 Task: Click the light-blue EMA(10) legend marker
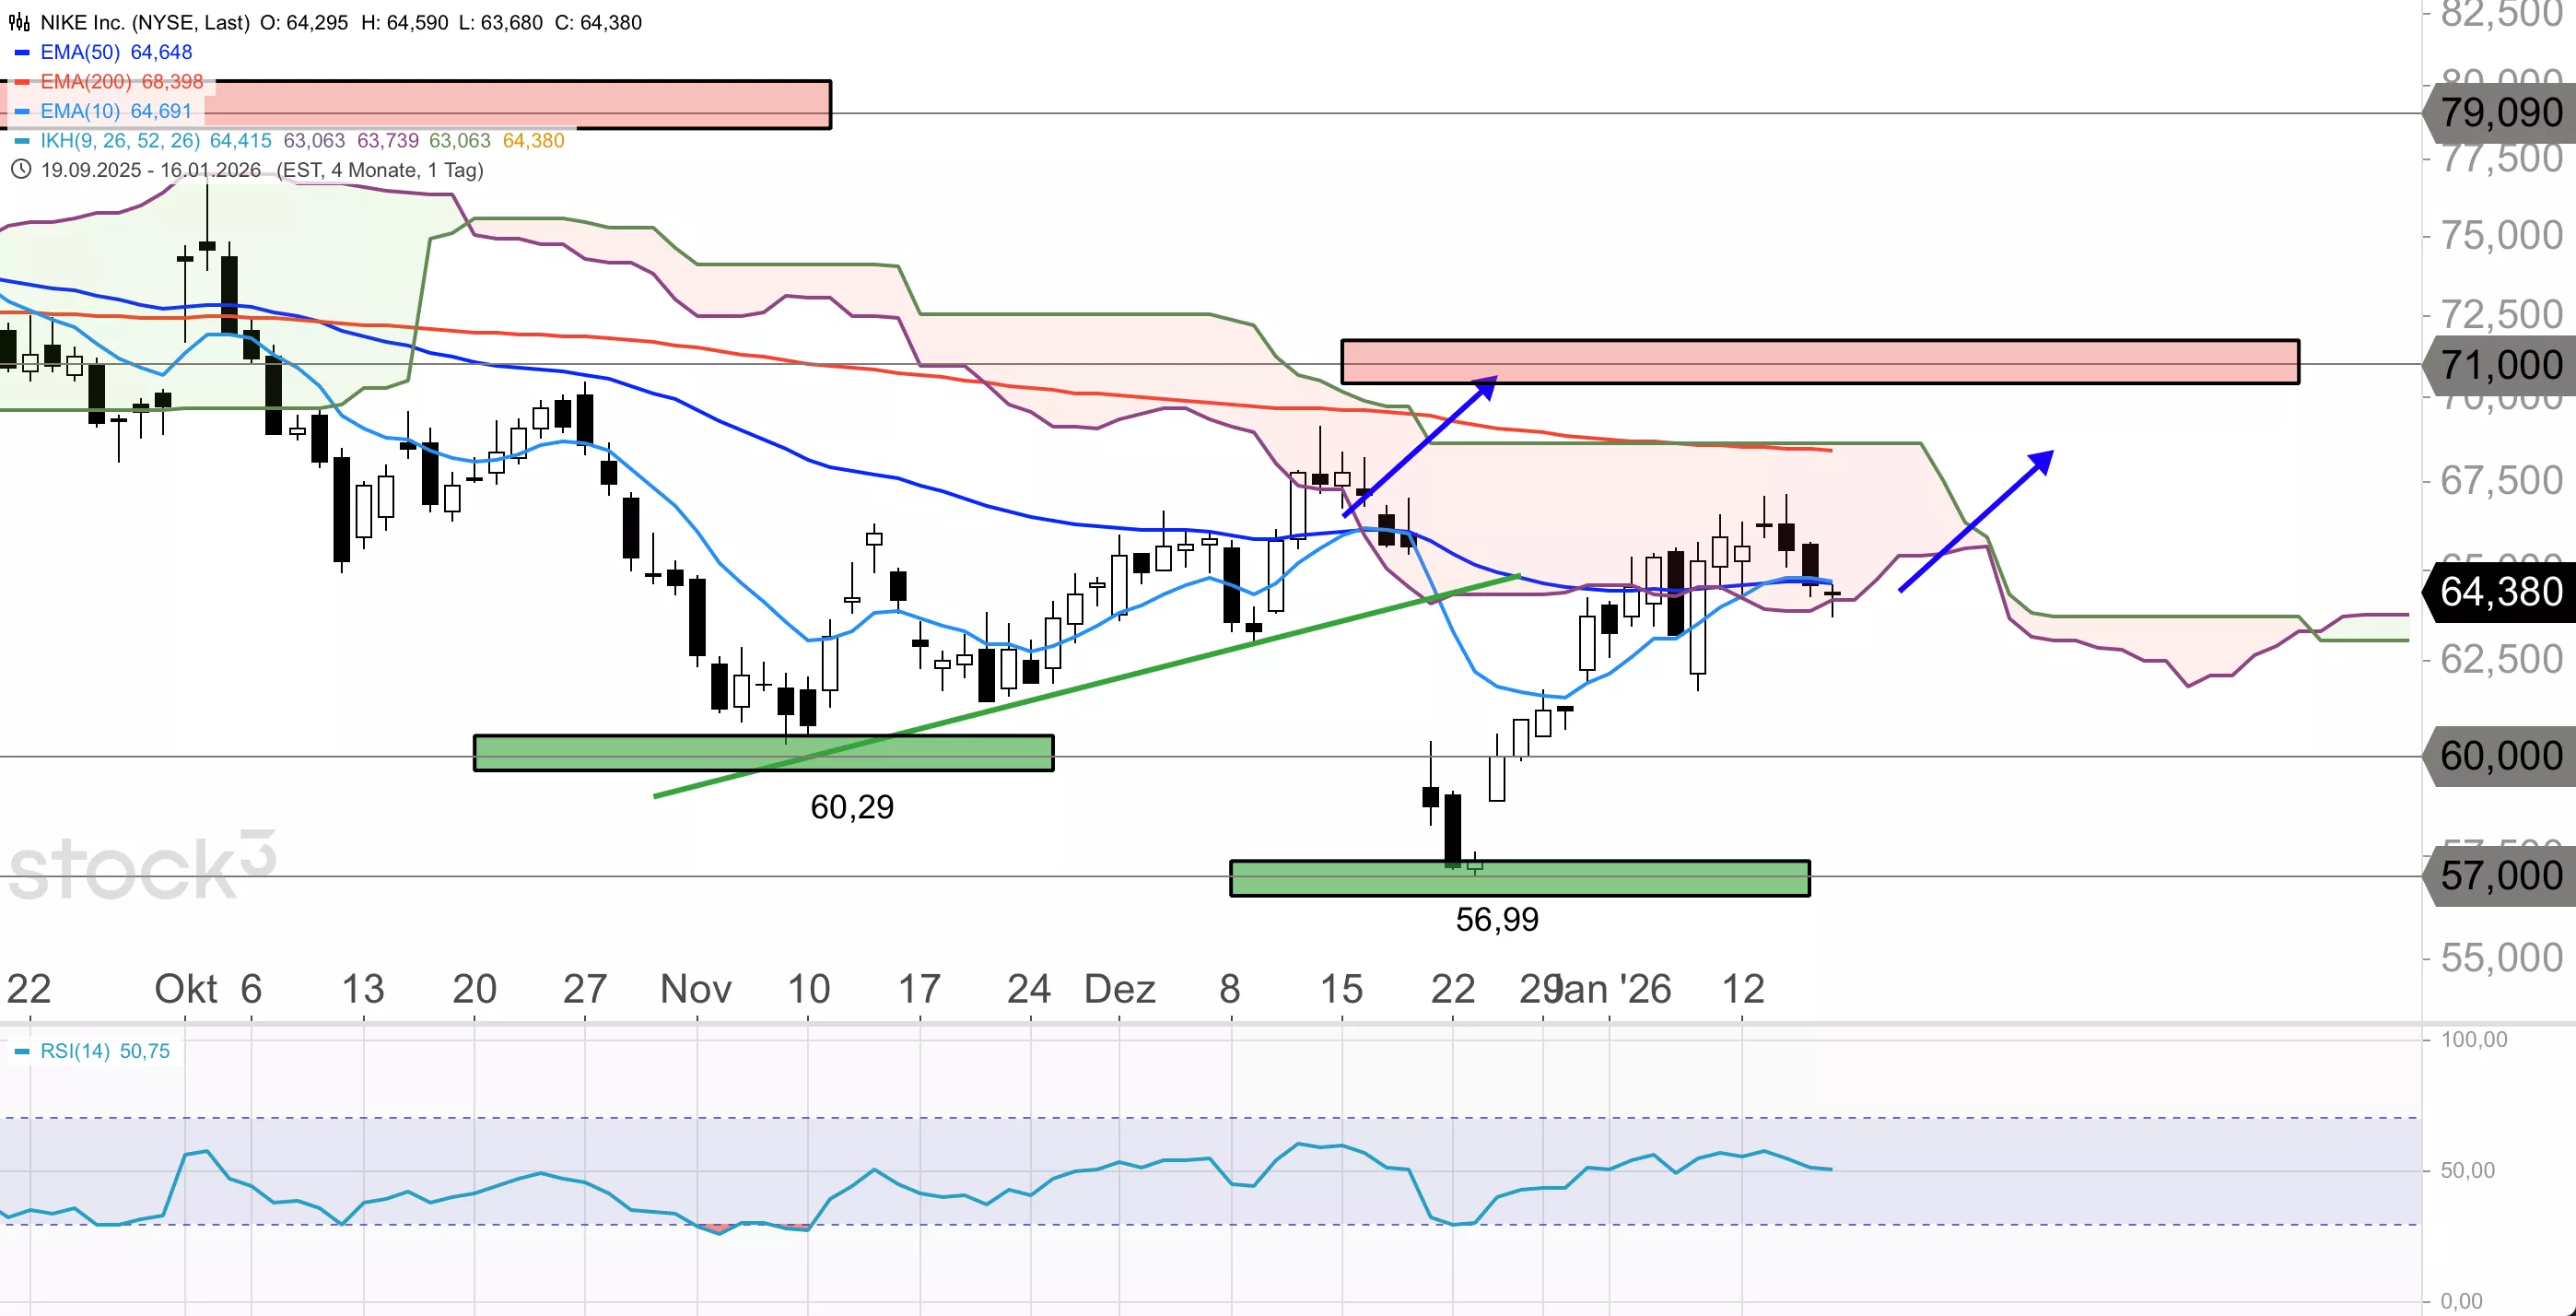22,111
